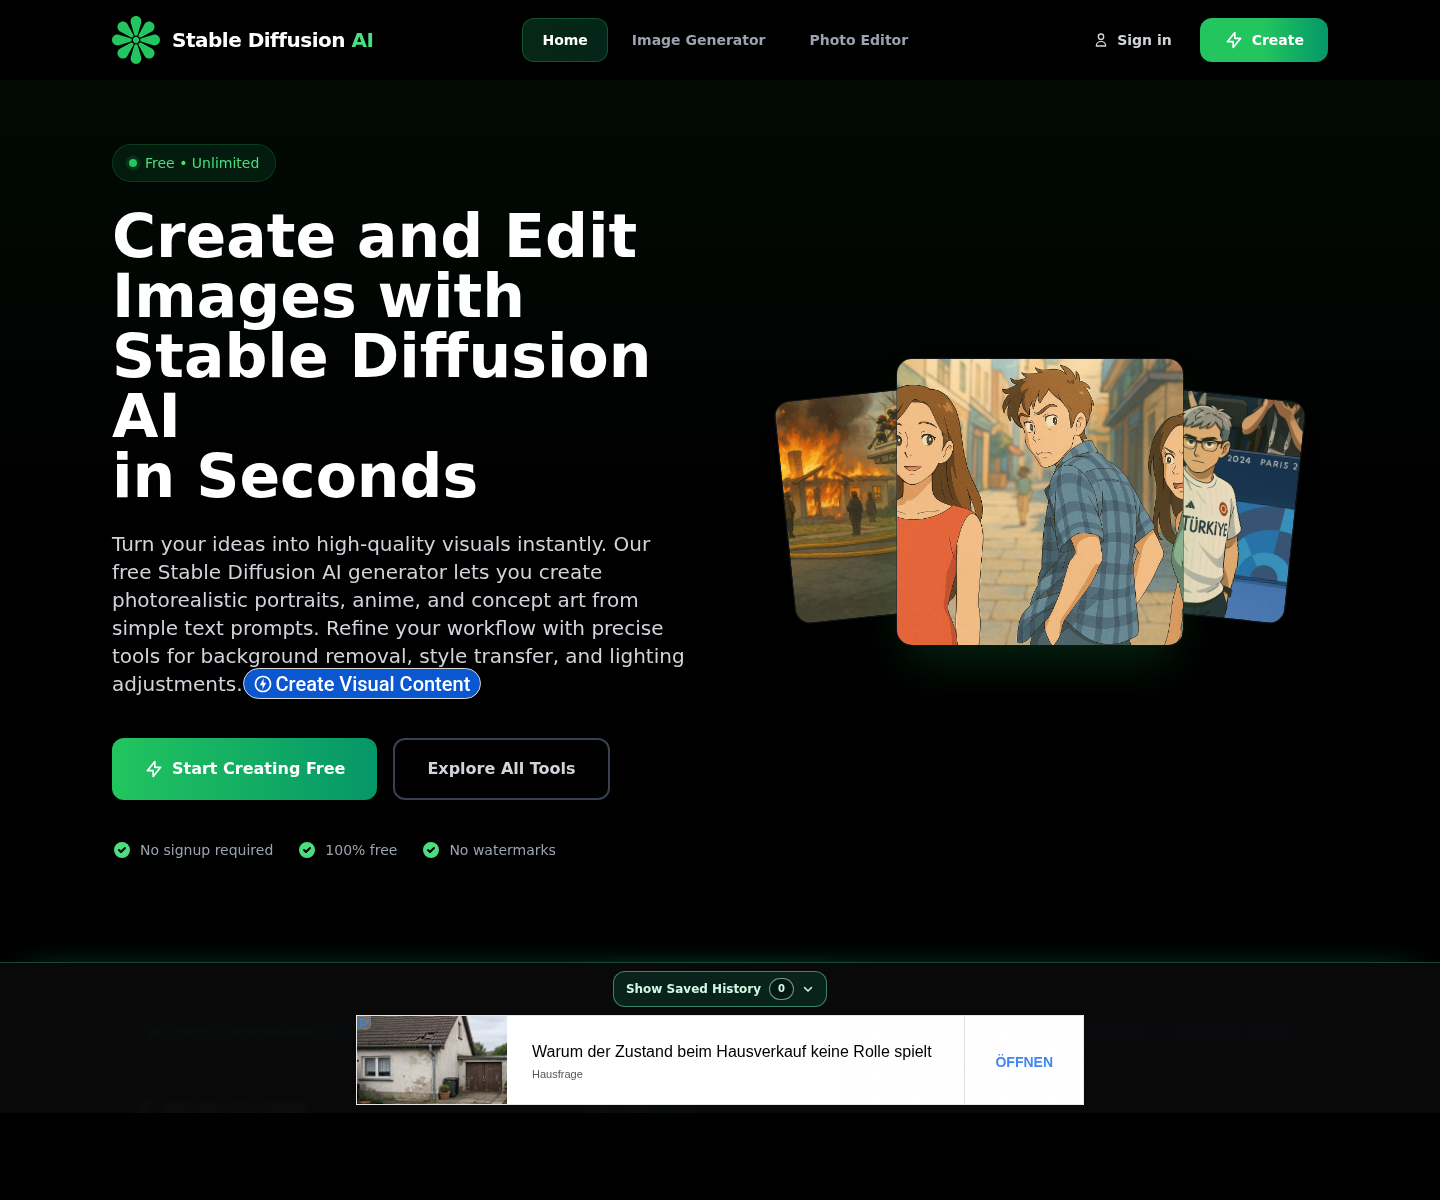The height and width of the screenshot is (1200, 1440).
Task: Click the Stable Diffusion flower logo
Action: (137, 39)
